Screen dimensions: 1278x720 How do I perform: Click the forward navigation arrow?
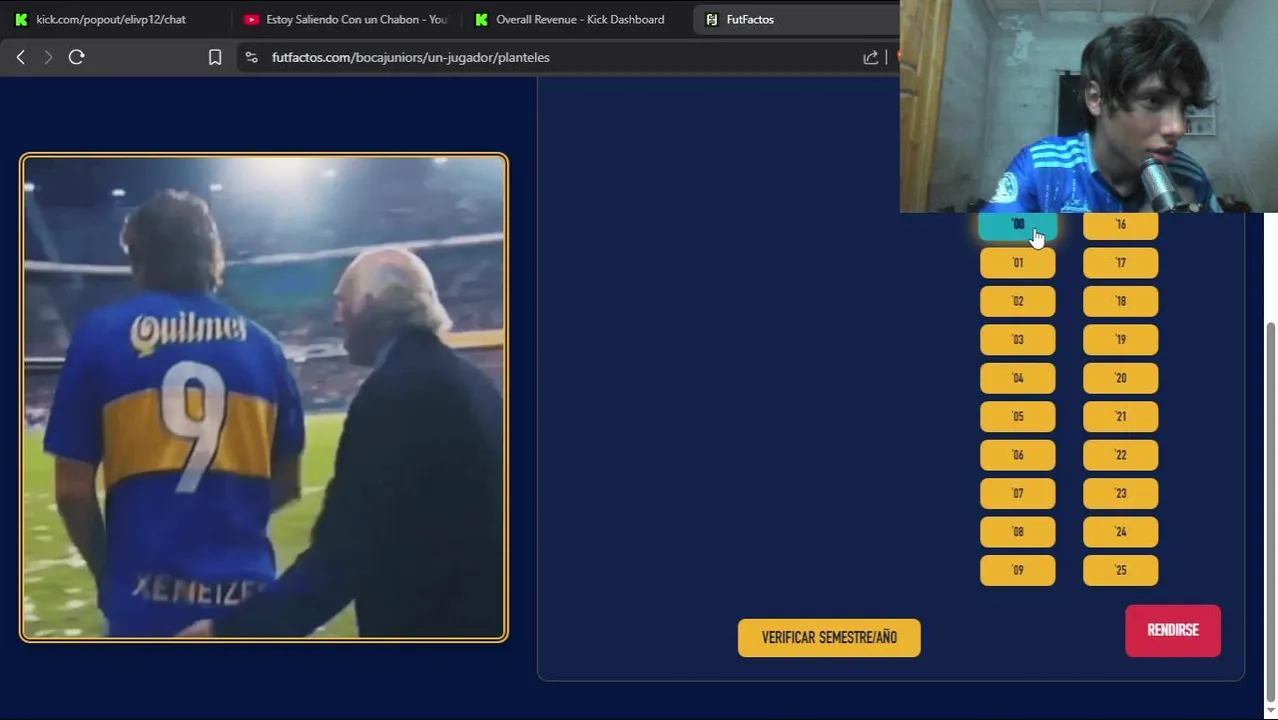click(47, 57)
